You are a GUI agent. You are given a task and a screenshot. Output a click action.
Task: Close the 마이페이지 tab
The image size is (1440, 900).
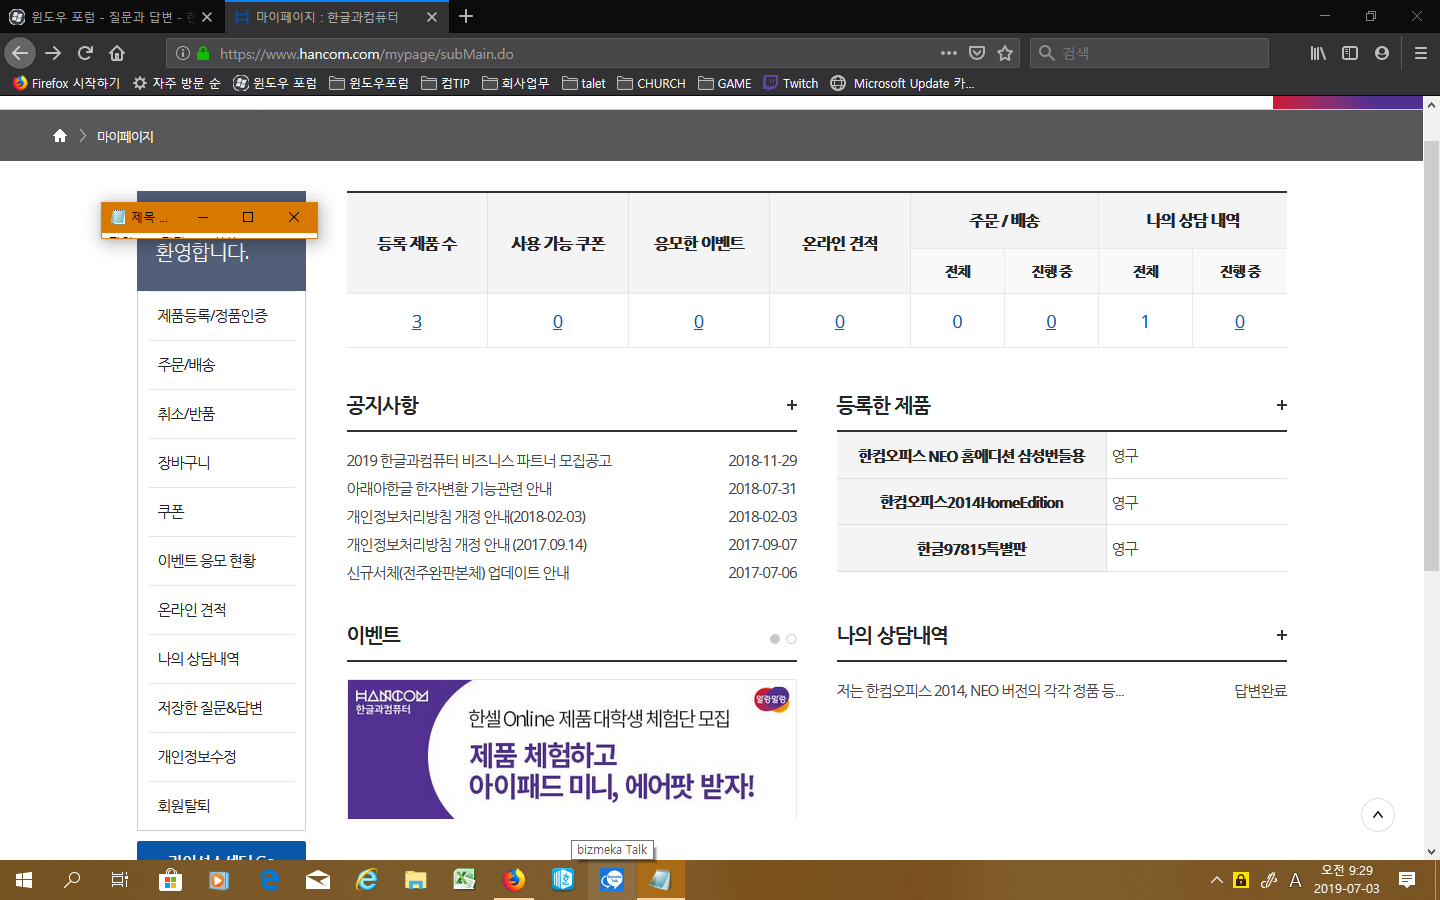pyautogui.click(x=431, y=17)
